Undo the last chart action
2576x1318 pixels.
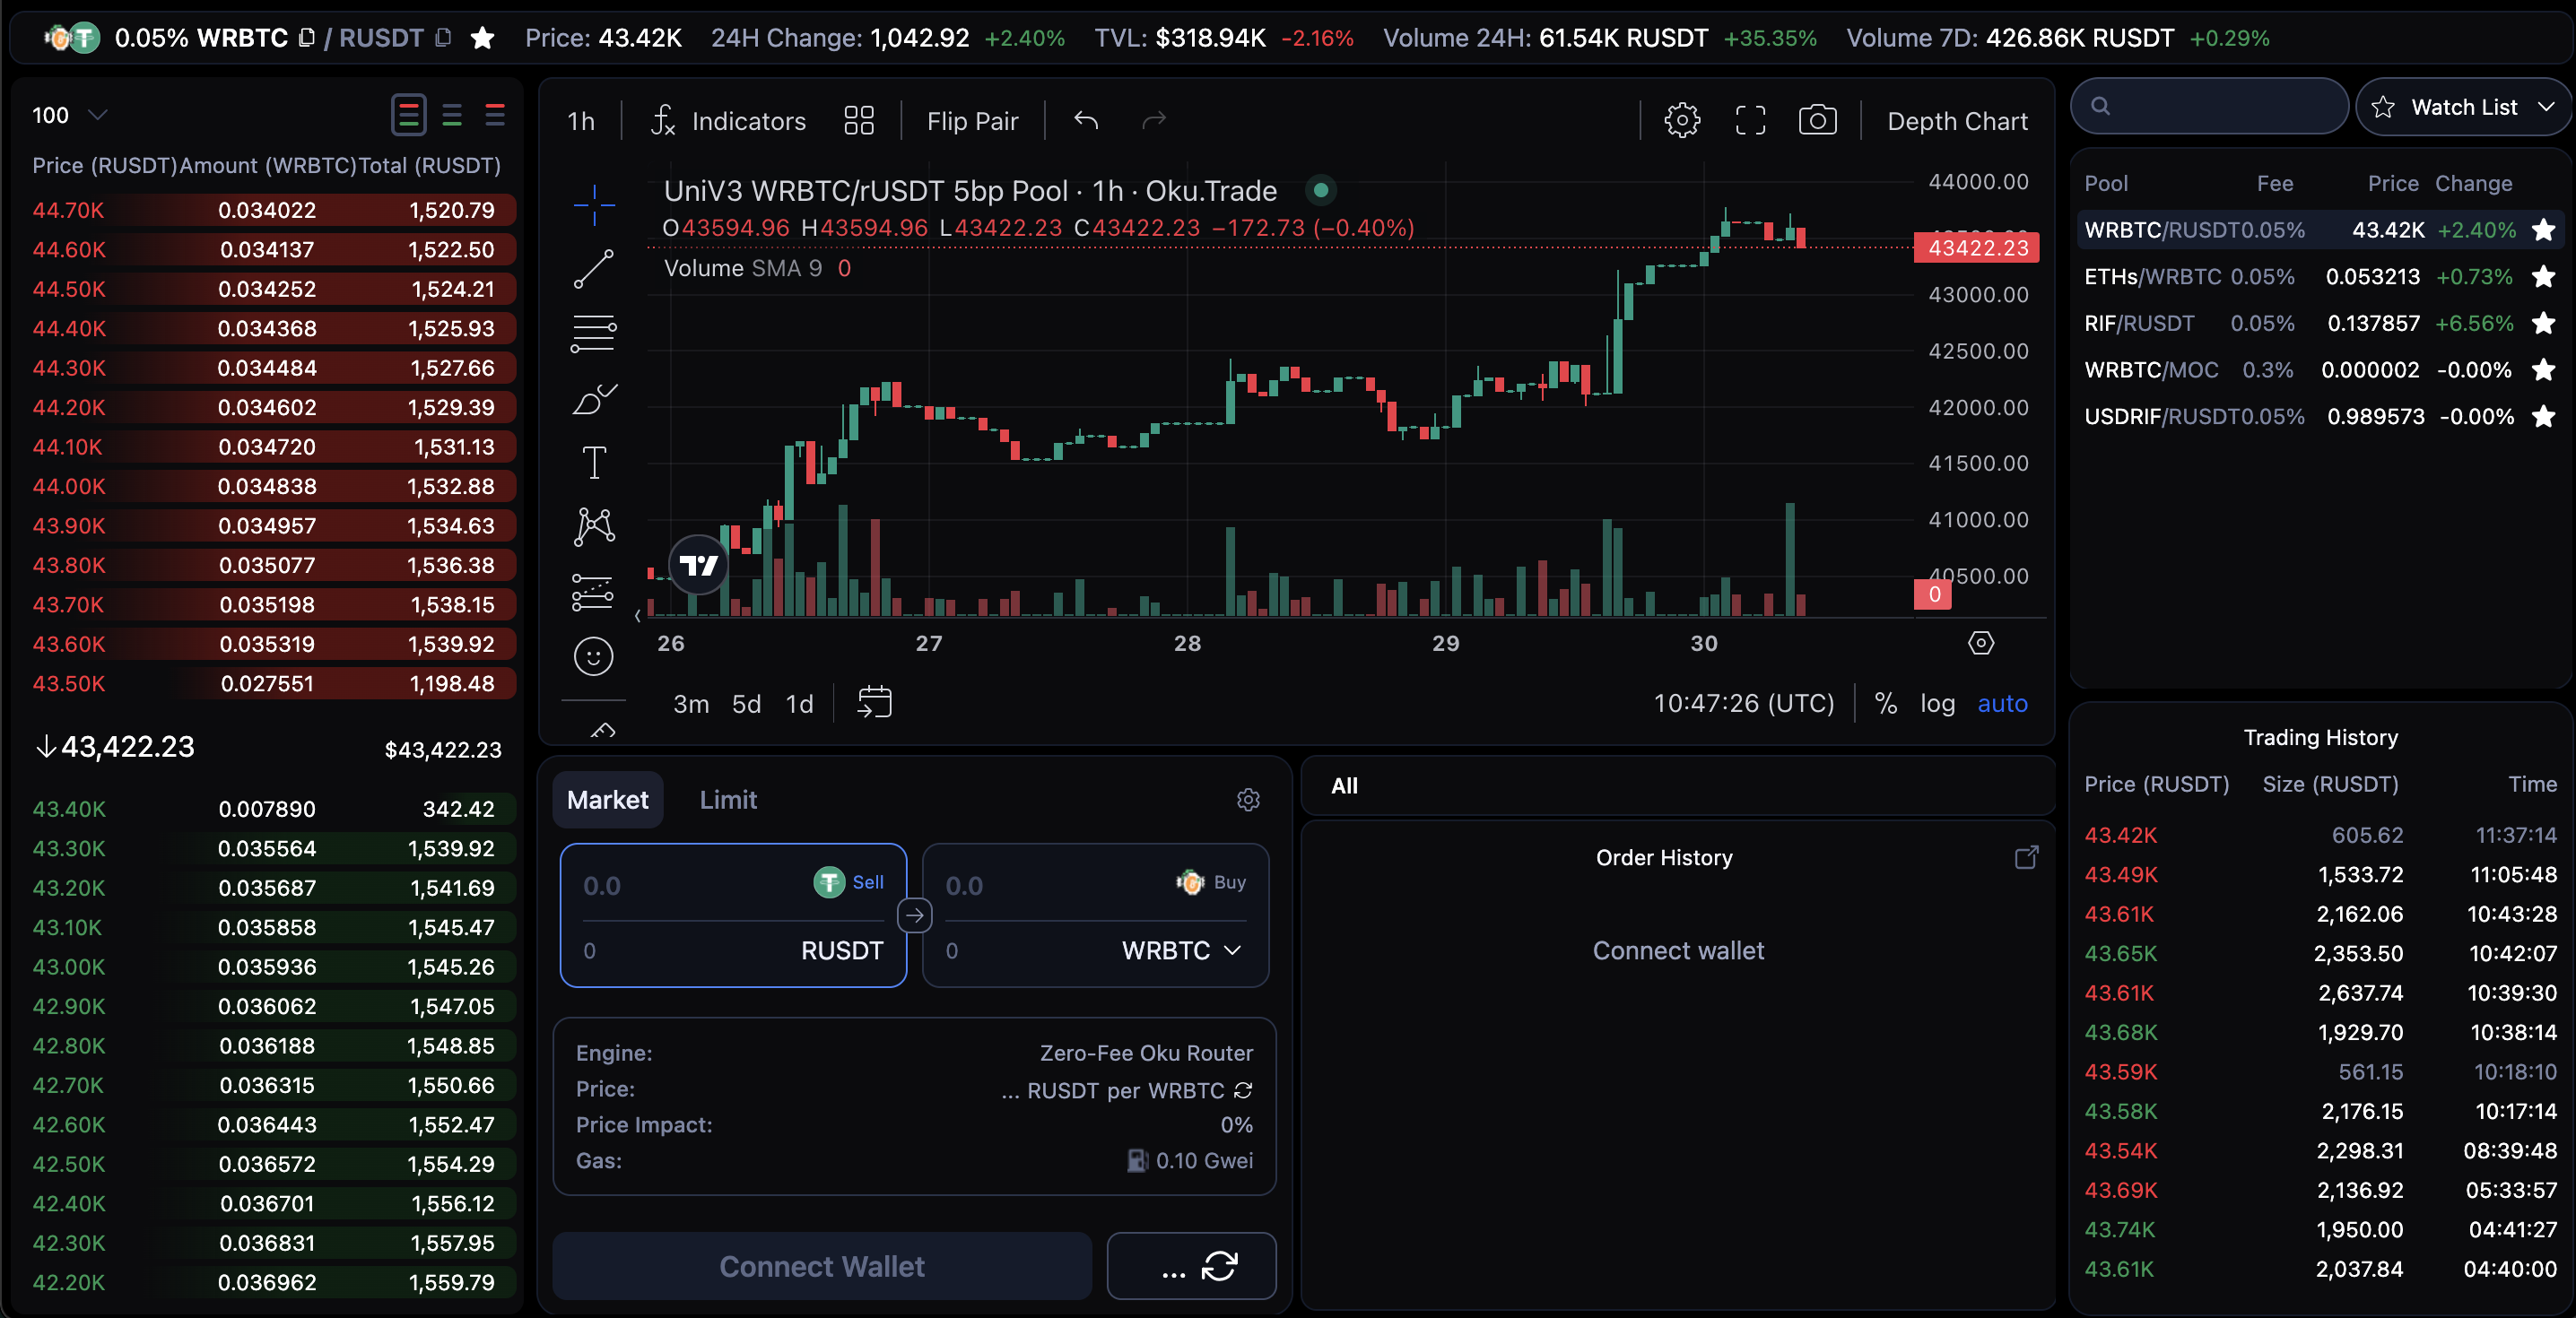1086,121
